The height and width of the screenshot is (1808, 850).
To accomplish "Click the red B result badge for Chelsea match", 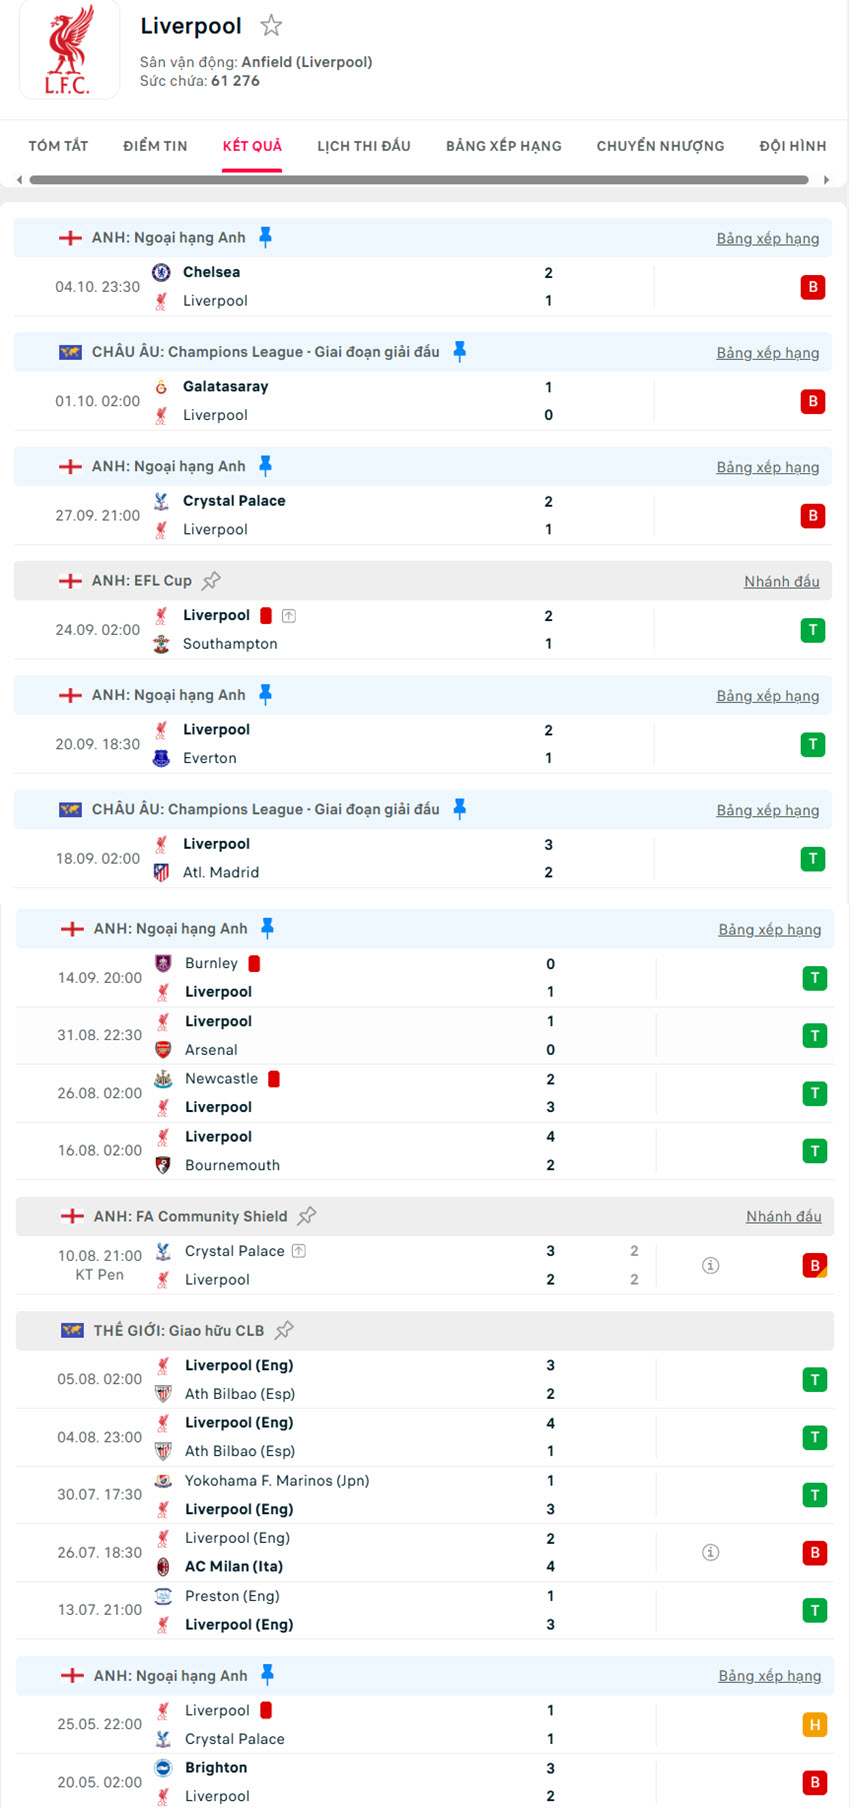I will pos(813,287).
